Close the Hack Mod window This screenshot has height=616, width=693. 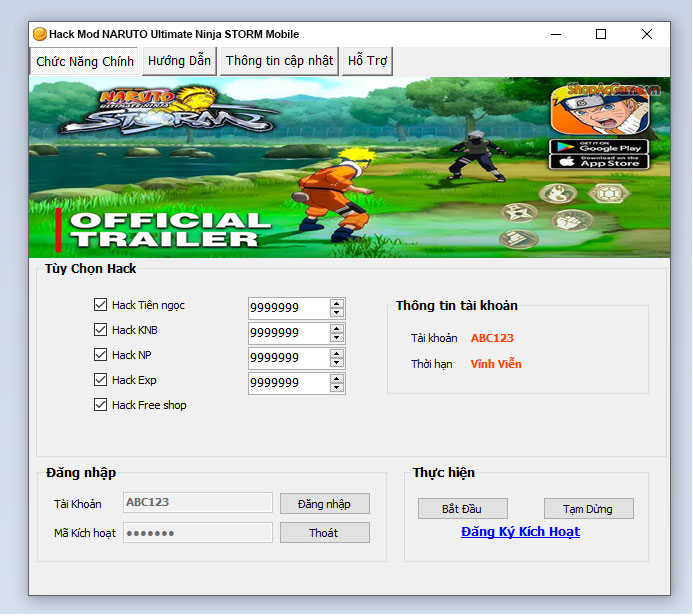[647, 34]
